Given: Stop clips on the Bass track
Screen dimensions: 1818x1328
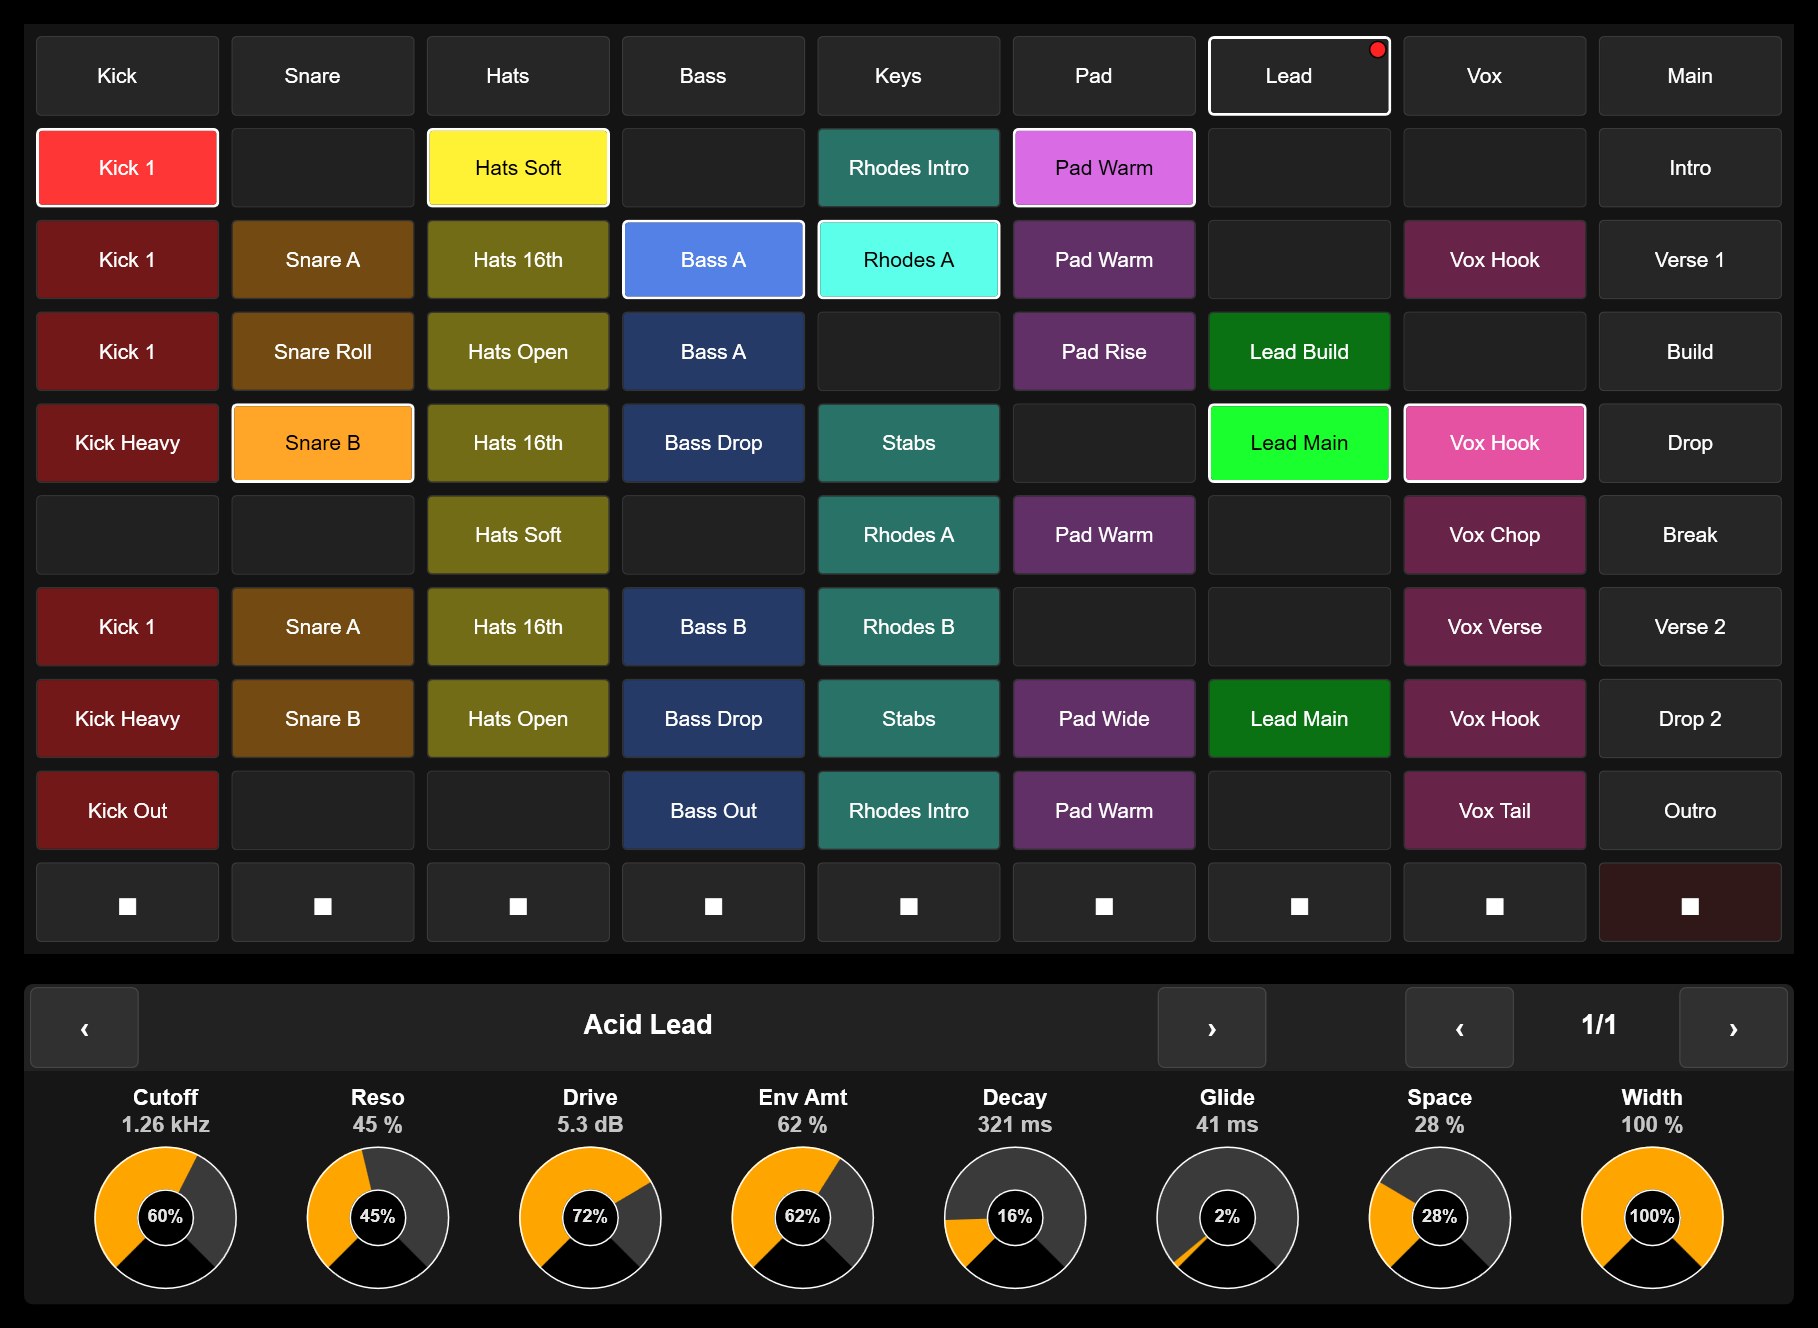Looking at the screenshot, I should coord(713,902).
